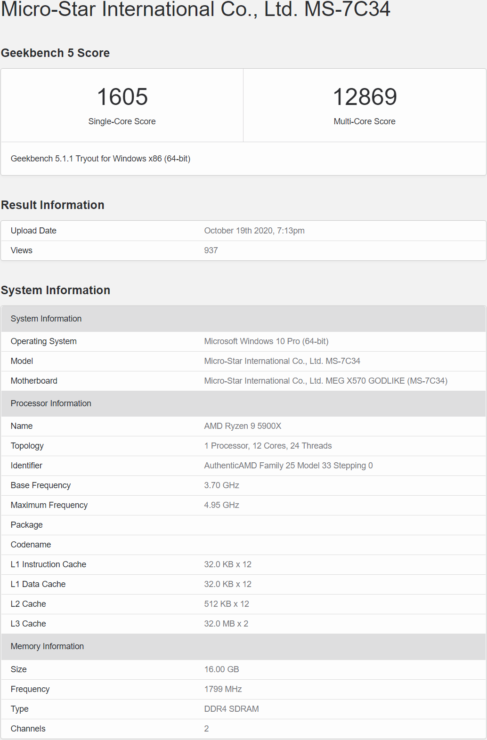Select the Channels value 2
Image resolution: width=487 pixels, height=740 pixels.
coord(206,729)
